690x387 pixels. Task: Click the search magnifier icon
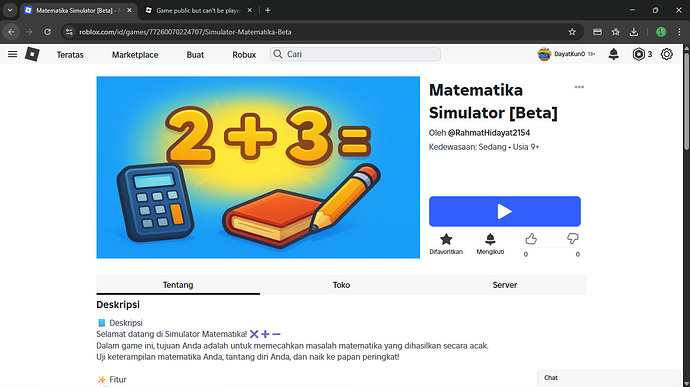(x=278, y=54)
